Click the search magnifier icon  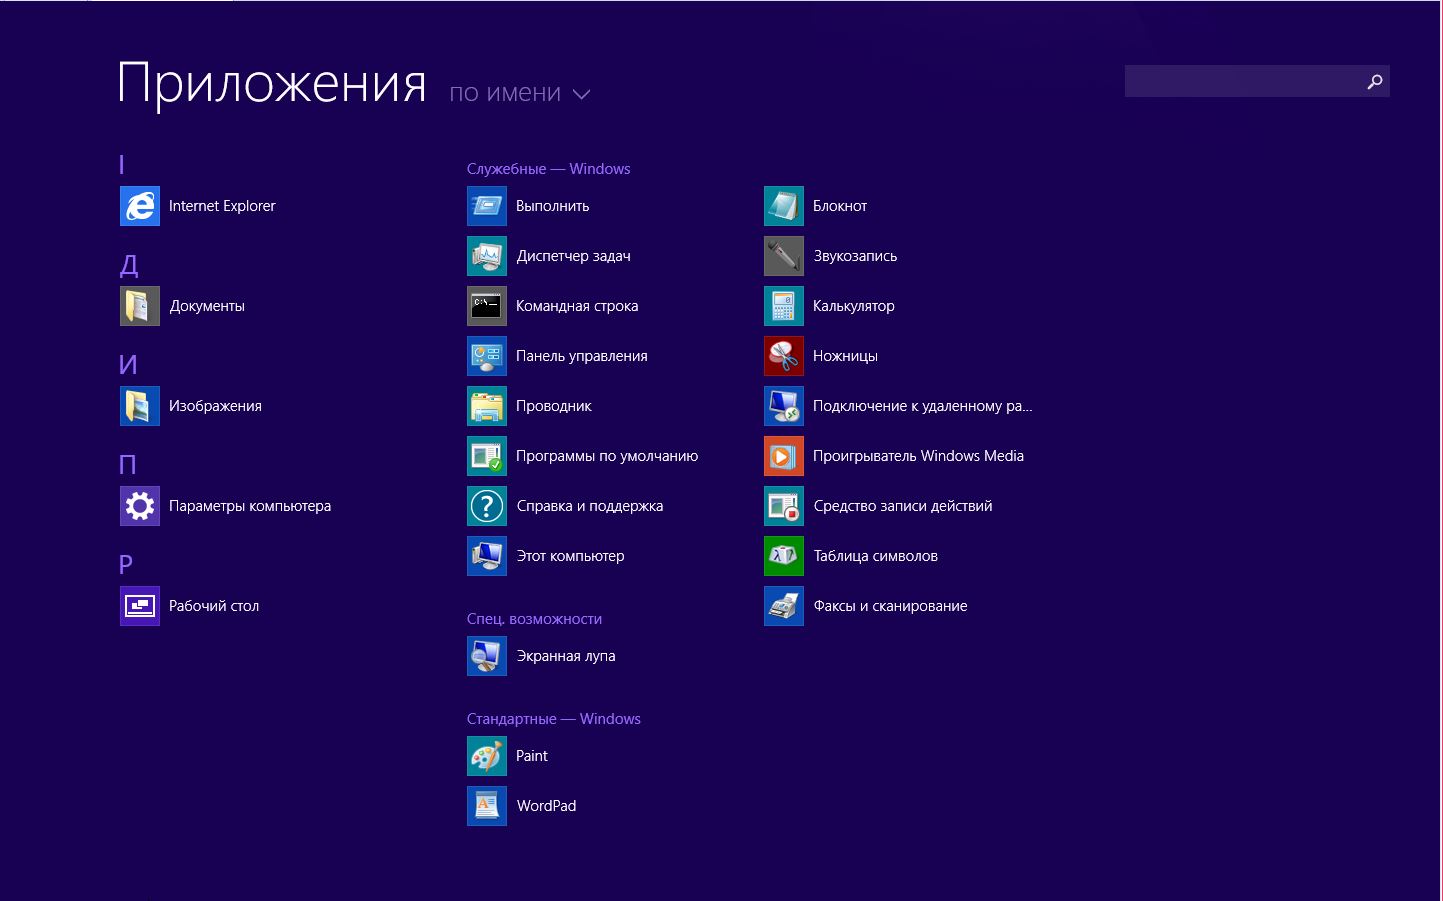pos(1375,82)
